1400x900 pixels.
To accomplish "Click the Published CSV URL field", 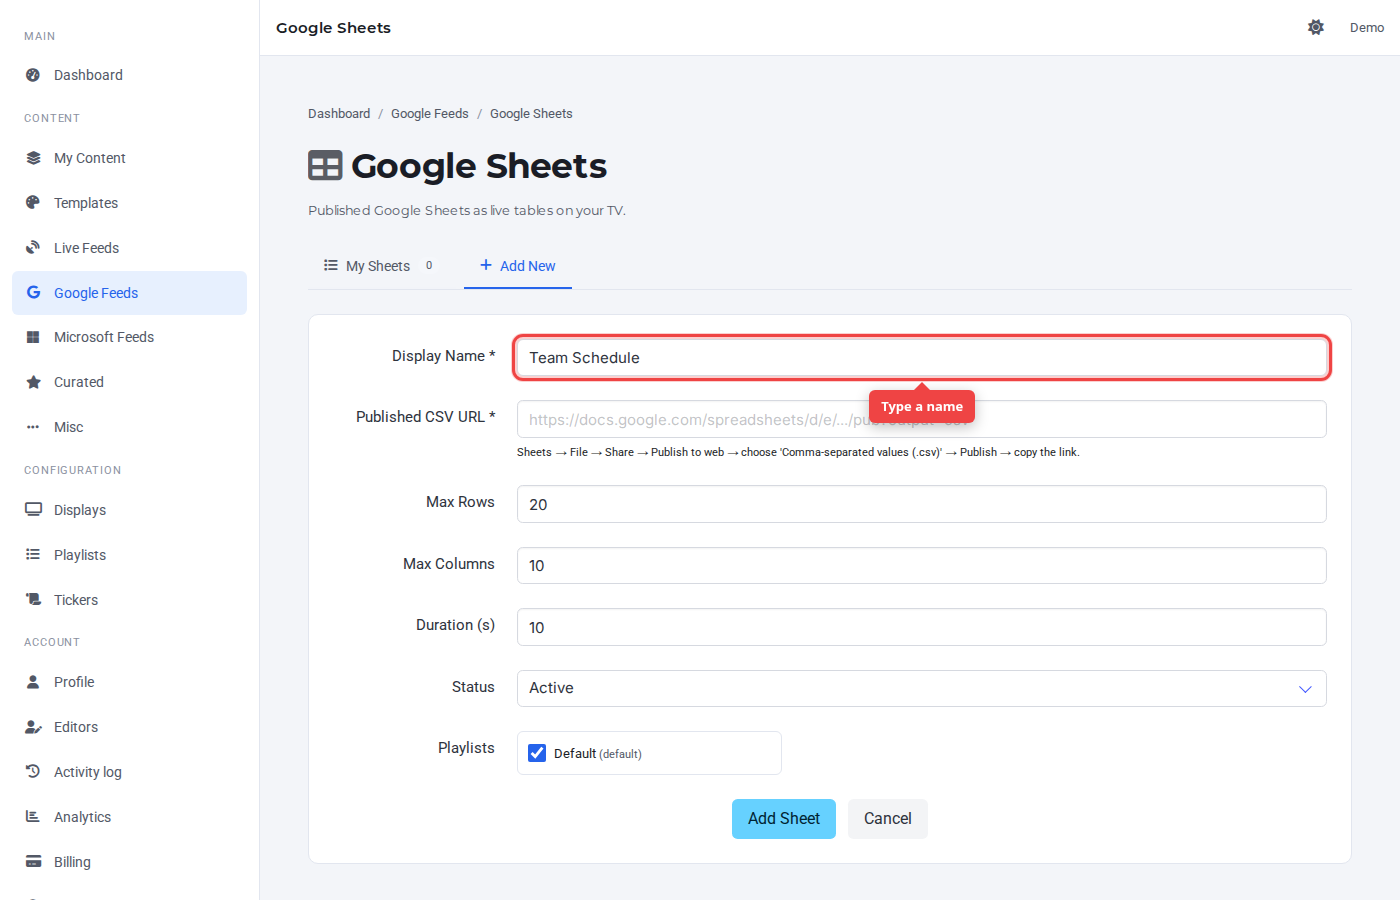I will [921, 419].
